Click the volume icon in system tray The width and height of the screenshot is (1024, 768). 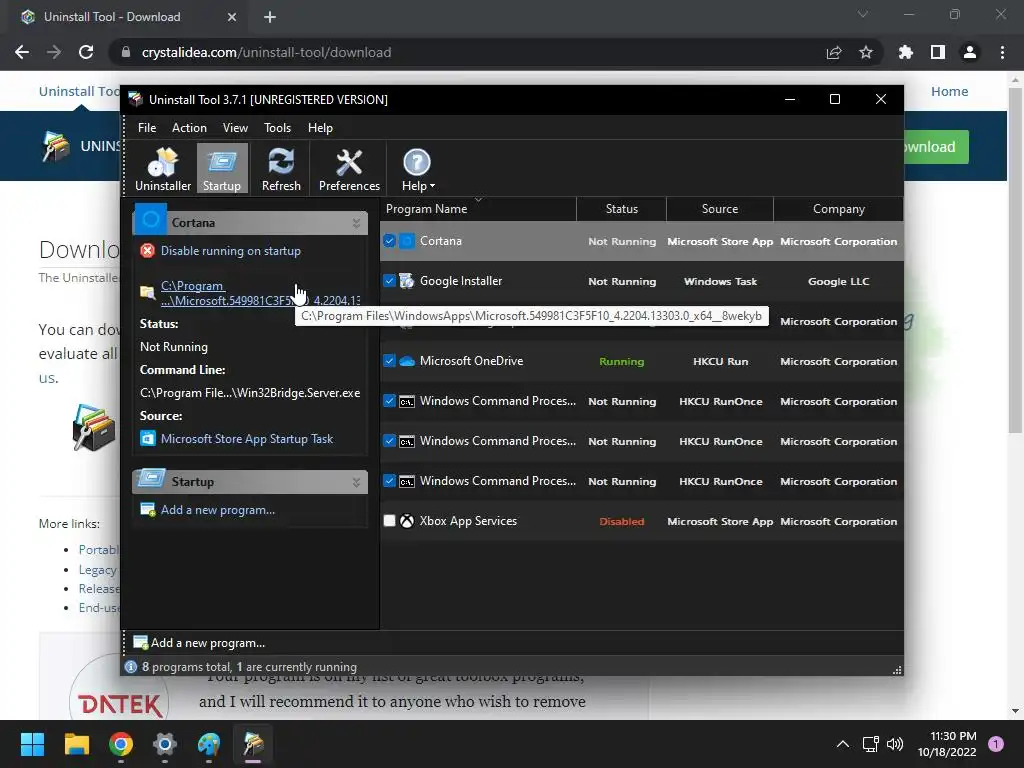[895, 744]
